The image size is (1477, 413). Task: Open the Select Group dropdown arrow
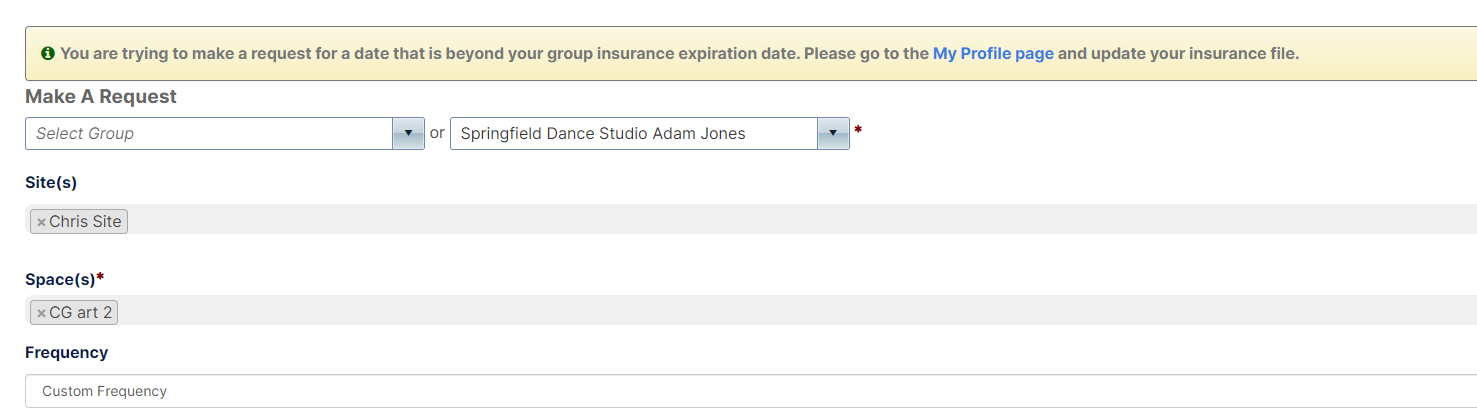[x=409, y=133]
